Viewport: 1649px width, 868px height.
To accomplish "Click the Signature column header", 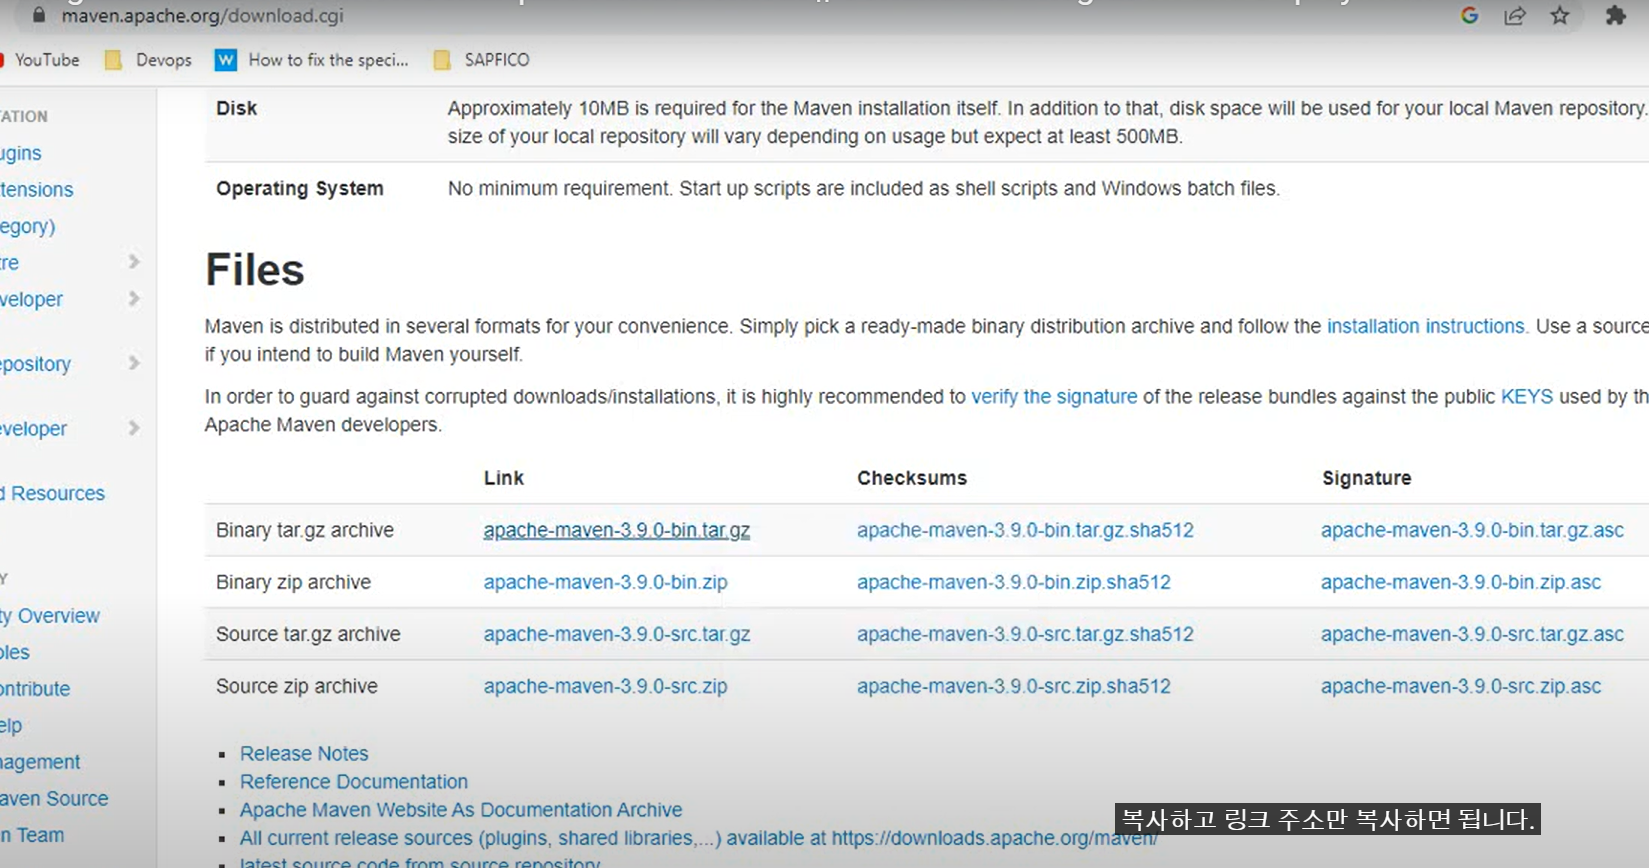I will coord(1366,478).
